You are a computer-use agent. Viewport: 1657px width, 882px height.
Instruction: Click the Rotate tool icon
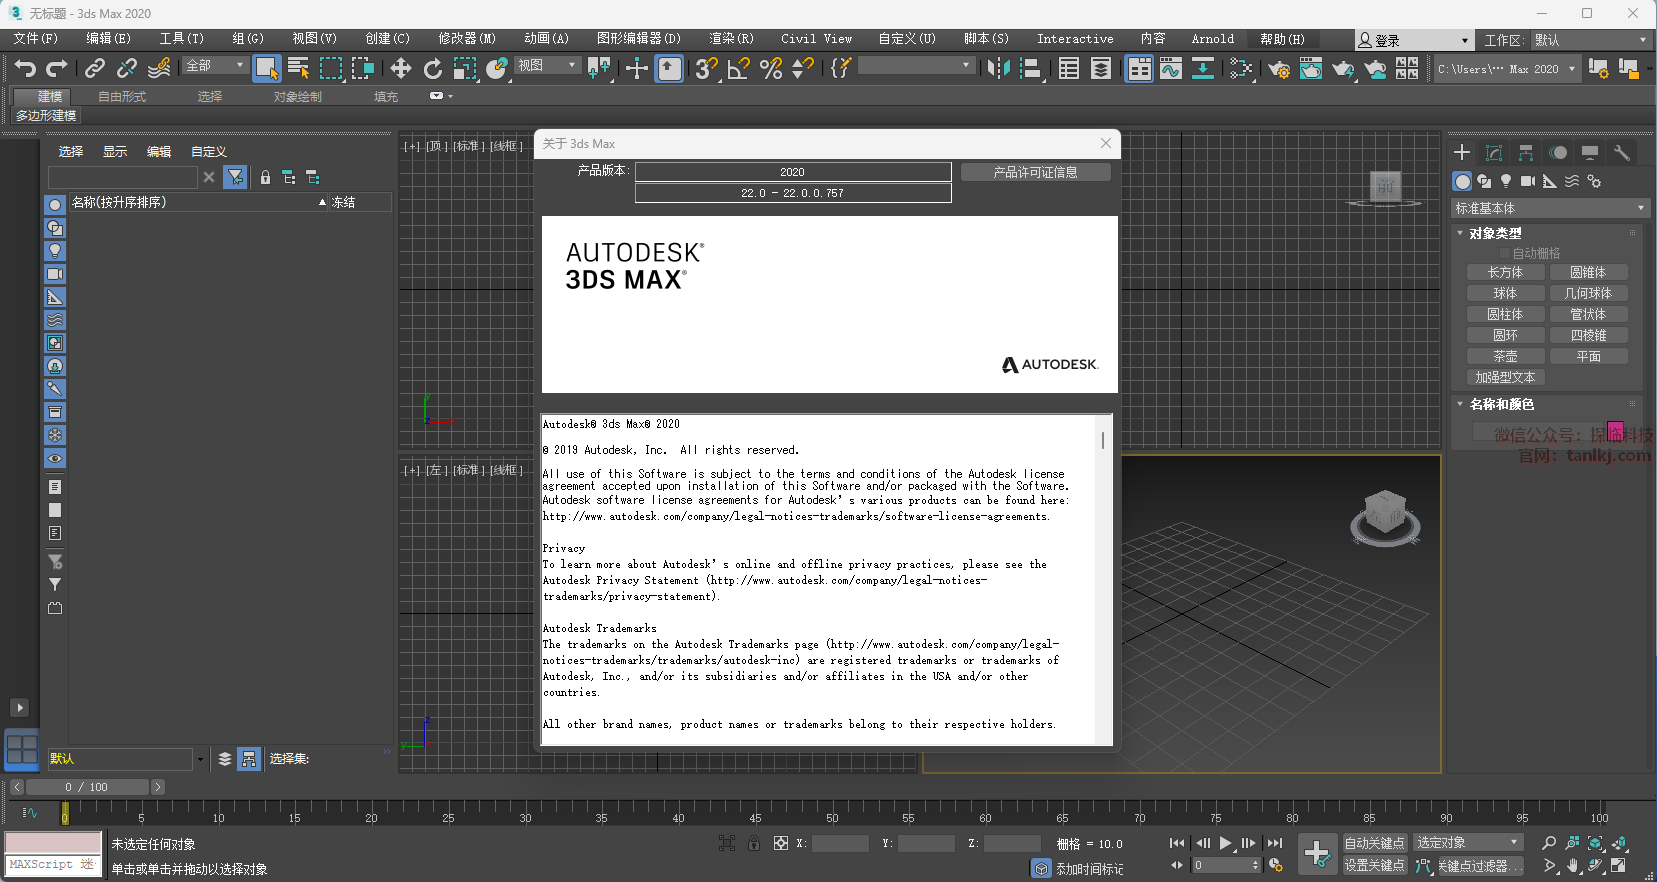click(x=432, y=68)
